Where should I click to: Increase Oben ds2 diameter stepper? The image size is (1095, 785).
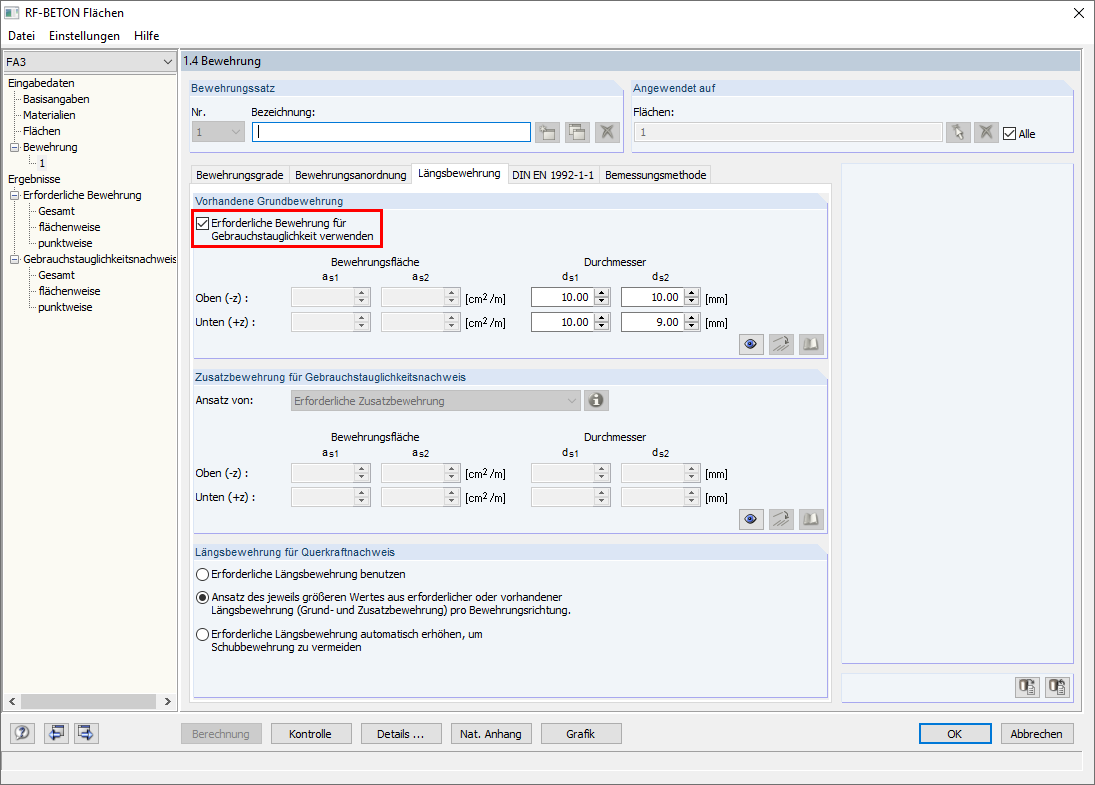691,293
